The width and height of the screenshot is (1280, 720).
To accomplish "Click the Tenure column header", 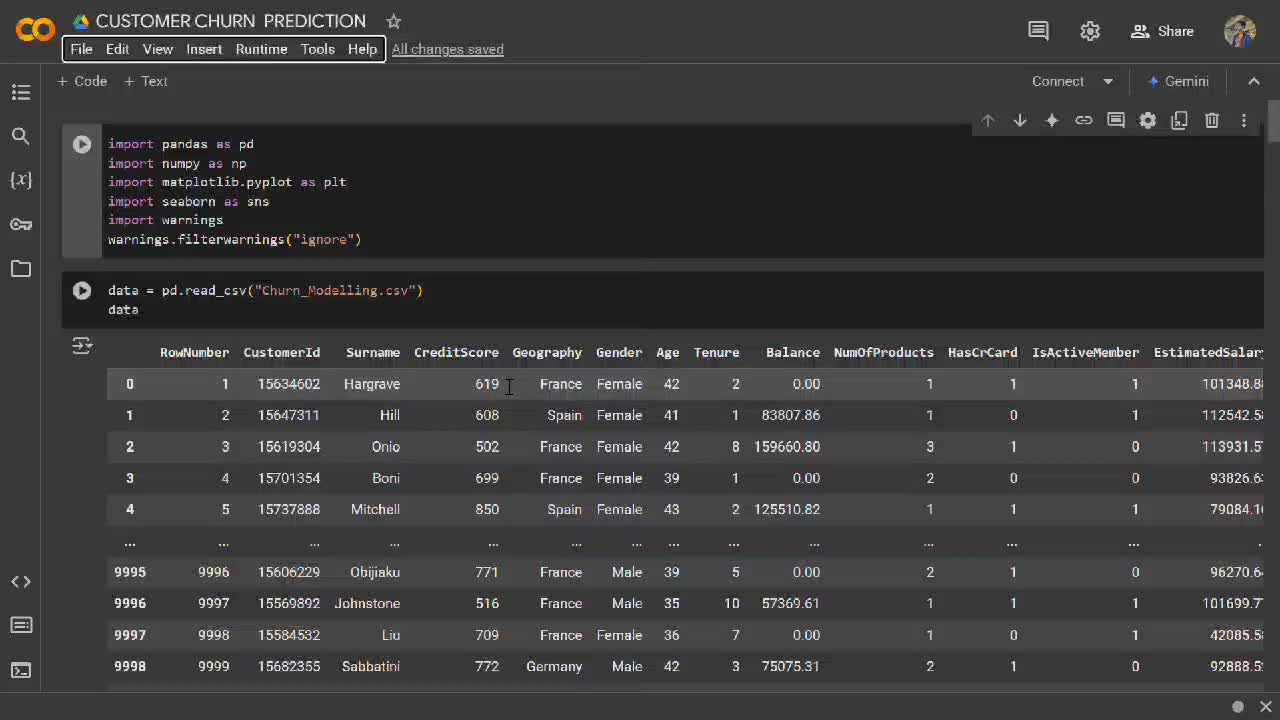I will pyautogui.click(x=717, y=352).
